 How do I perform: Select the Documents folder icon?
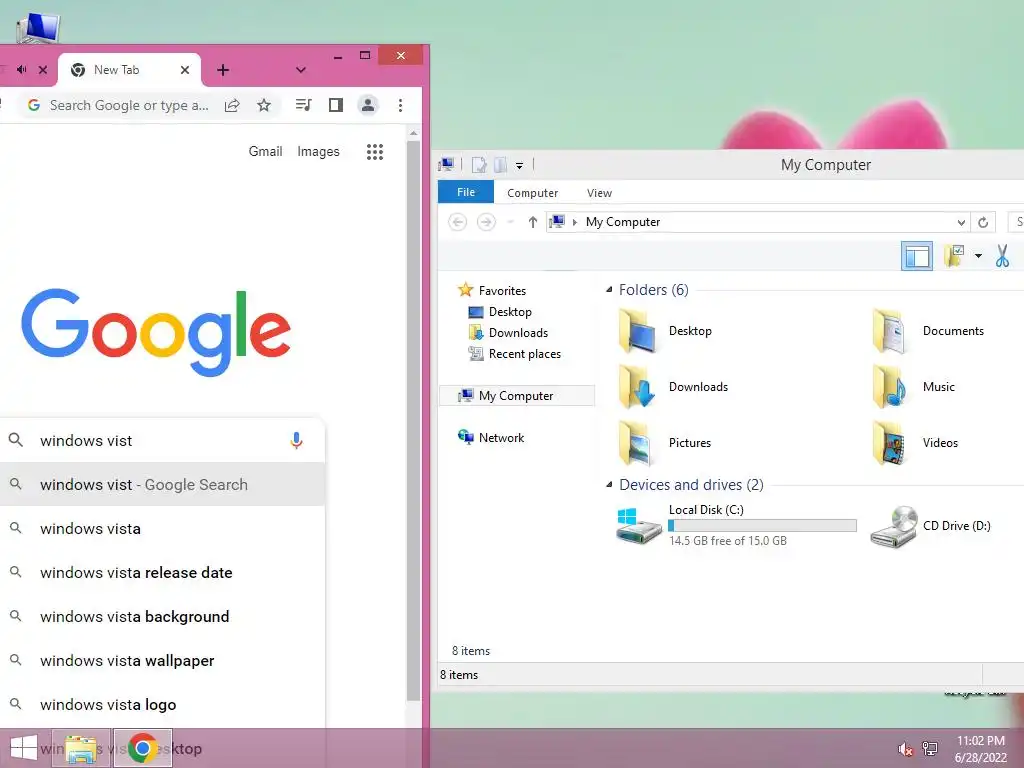[x=889, y=331]
